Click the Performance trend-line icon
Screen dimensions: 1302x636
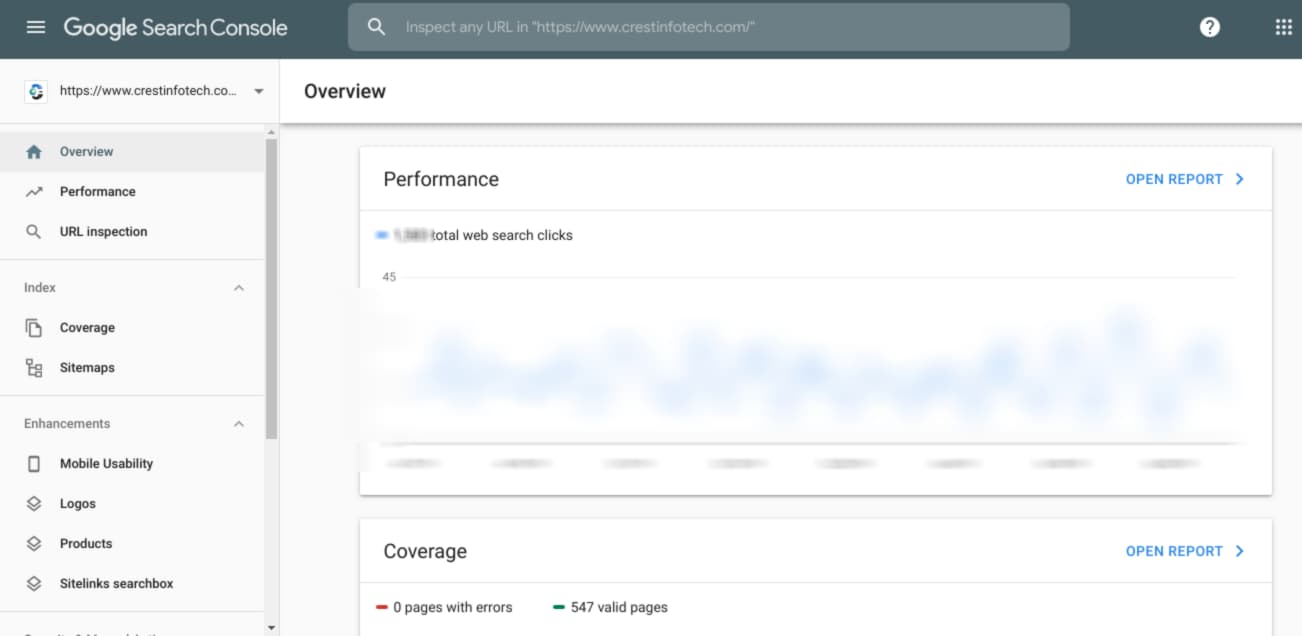point(34,192)
